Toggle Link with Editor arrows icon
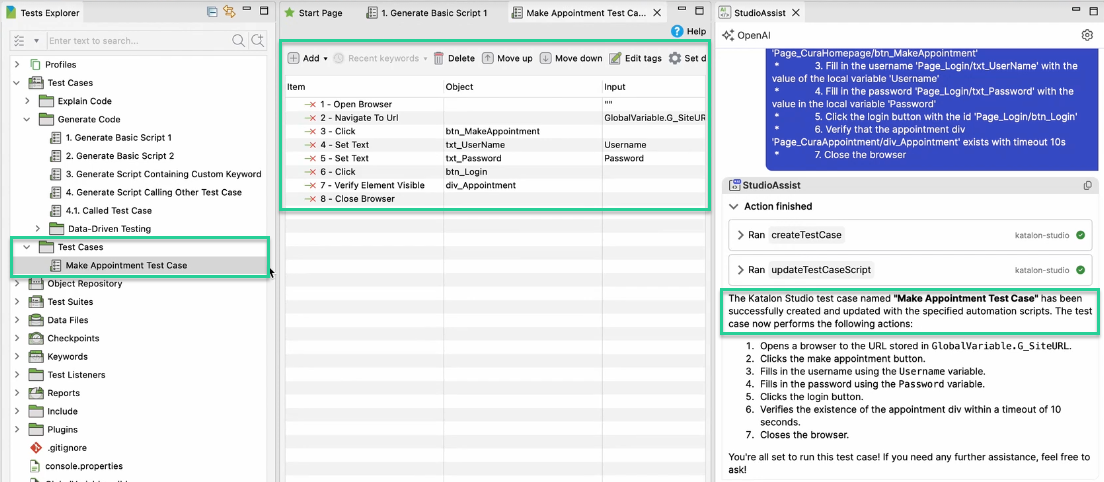 (229, 11)
